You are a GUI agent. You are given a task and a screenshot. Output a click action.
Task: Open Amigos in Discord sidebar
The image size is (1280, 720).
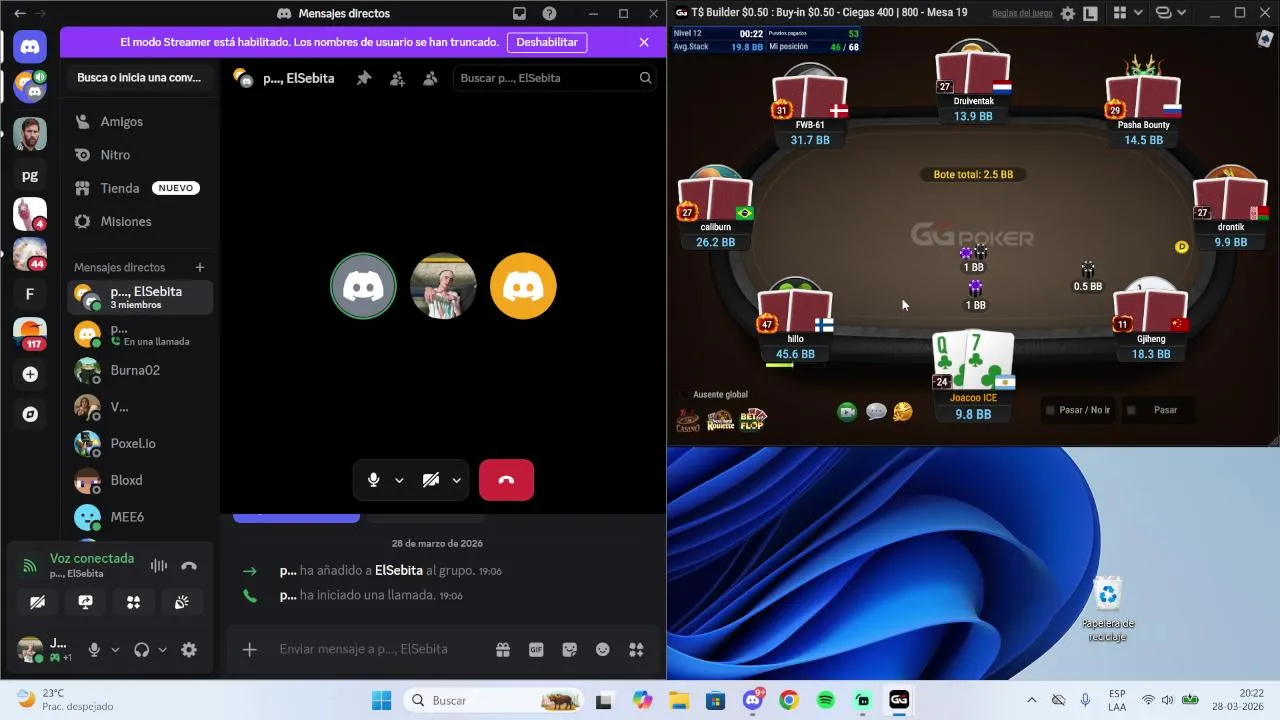pos(140,121)
